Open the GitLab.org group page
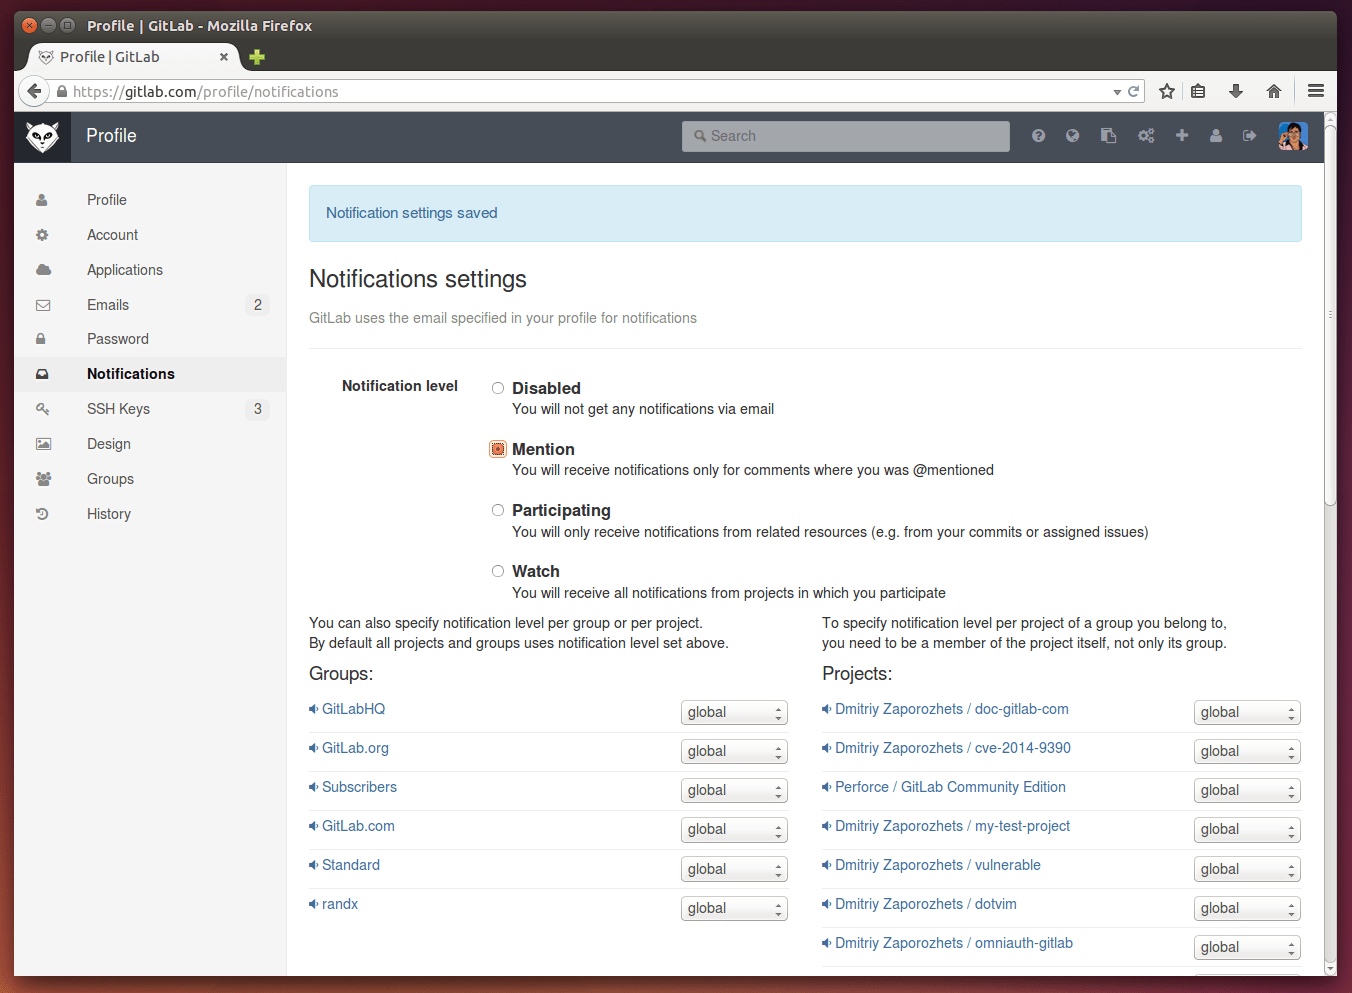1352x993 pixels. pos(356,747)
